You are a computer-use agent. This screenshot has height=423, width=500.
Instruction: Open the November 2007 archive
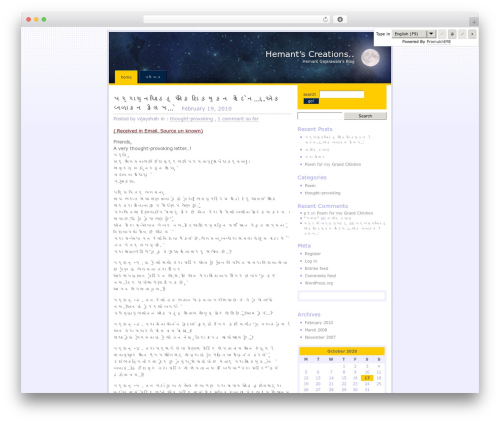point(320,337)
